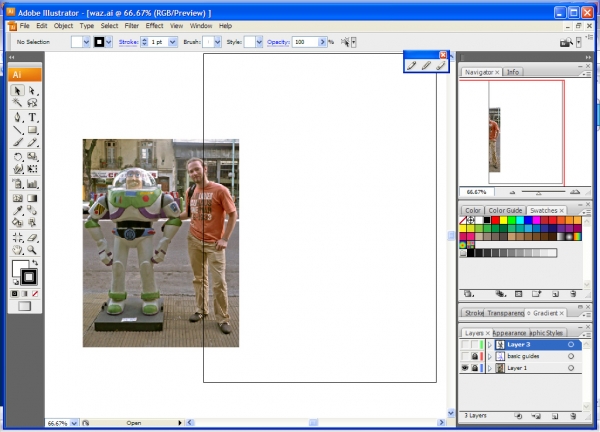Unlock Layer 1 padlock
The image size is (600, 432).
point(474,368)
